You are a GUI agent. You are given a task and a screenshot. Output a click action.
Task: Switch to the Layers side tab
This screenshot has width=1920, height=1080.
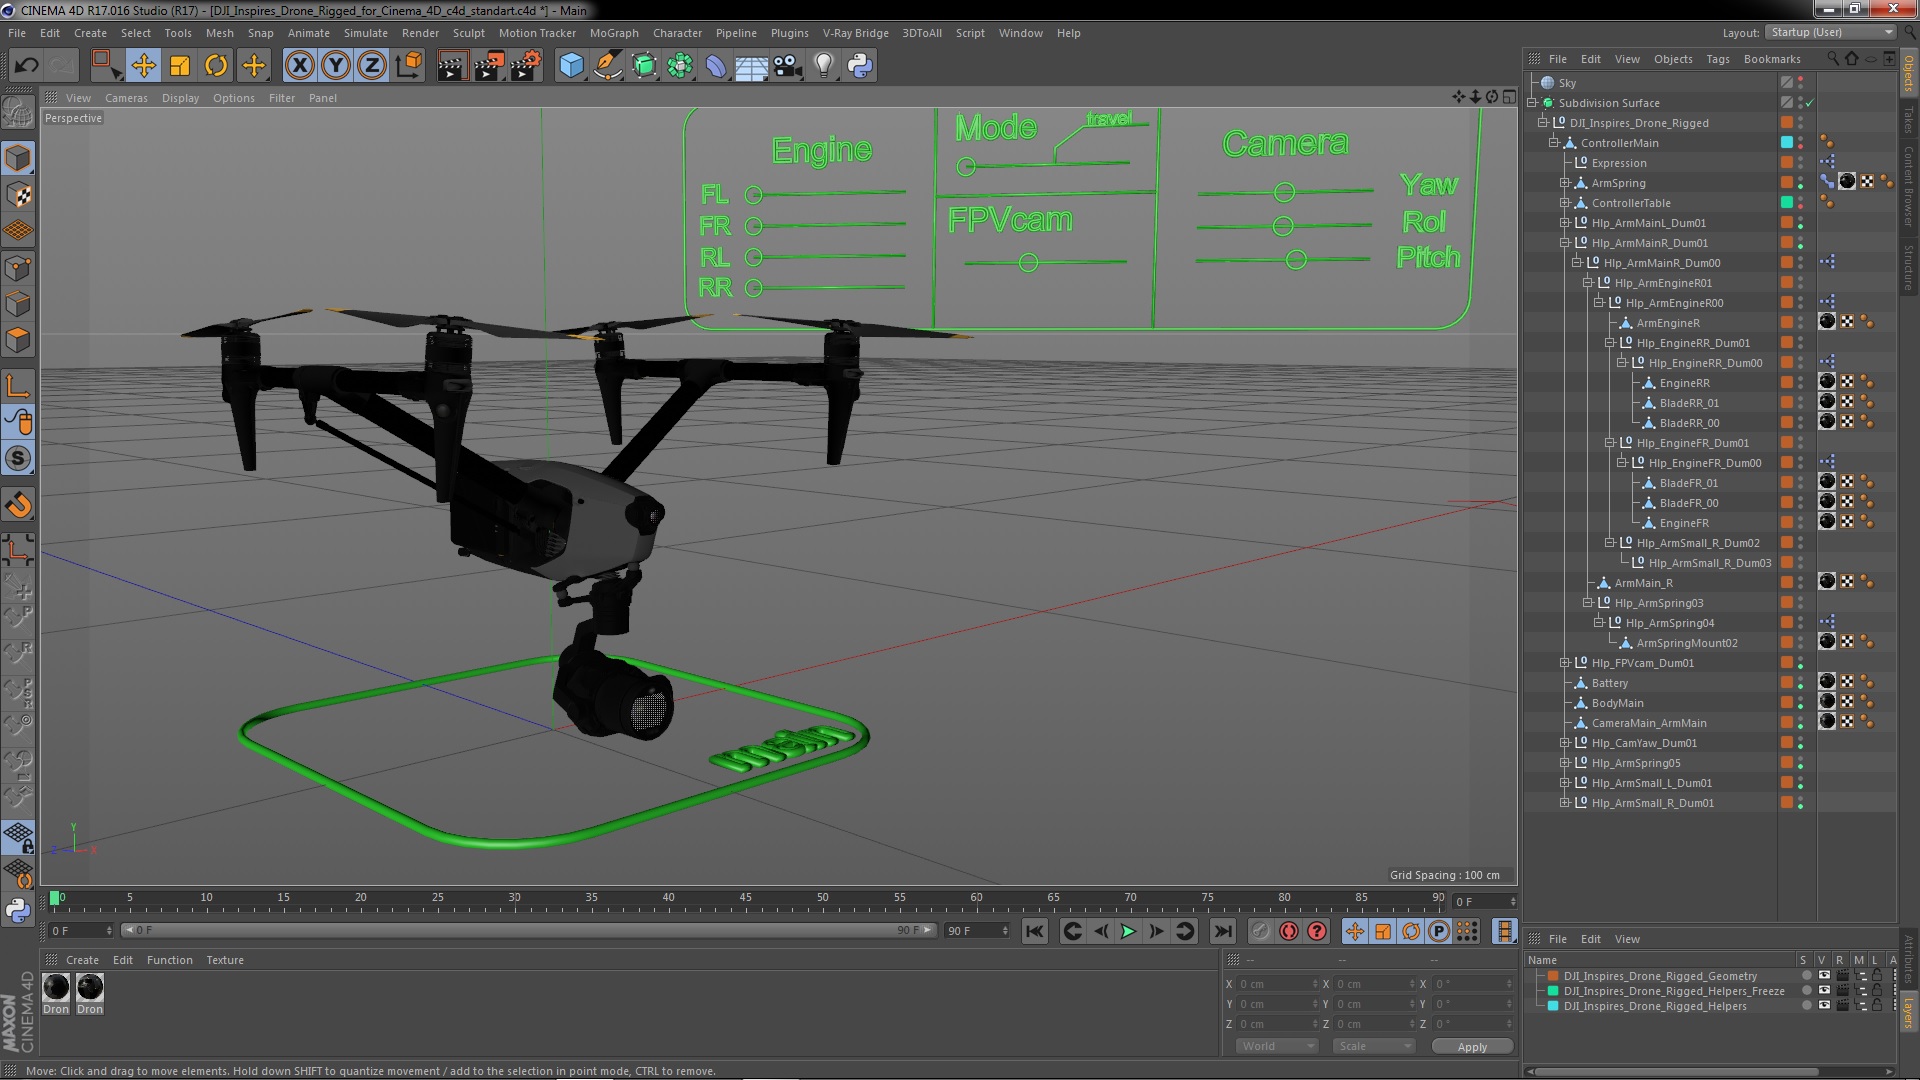1908,1012
